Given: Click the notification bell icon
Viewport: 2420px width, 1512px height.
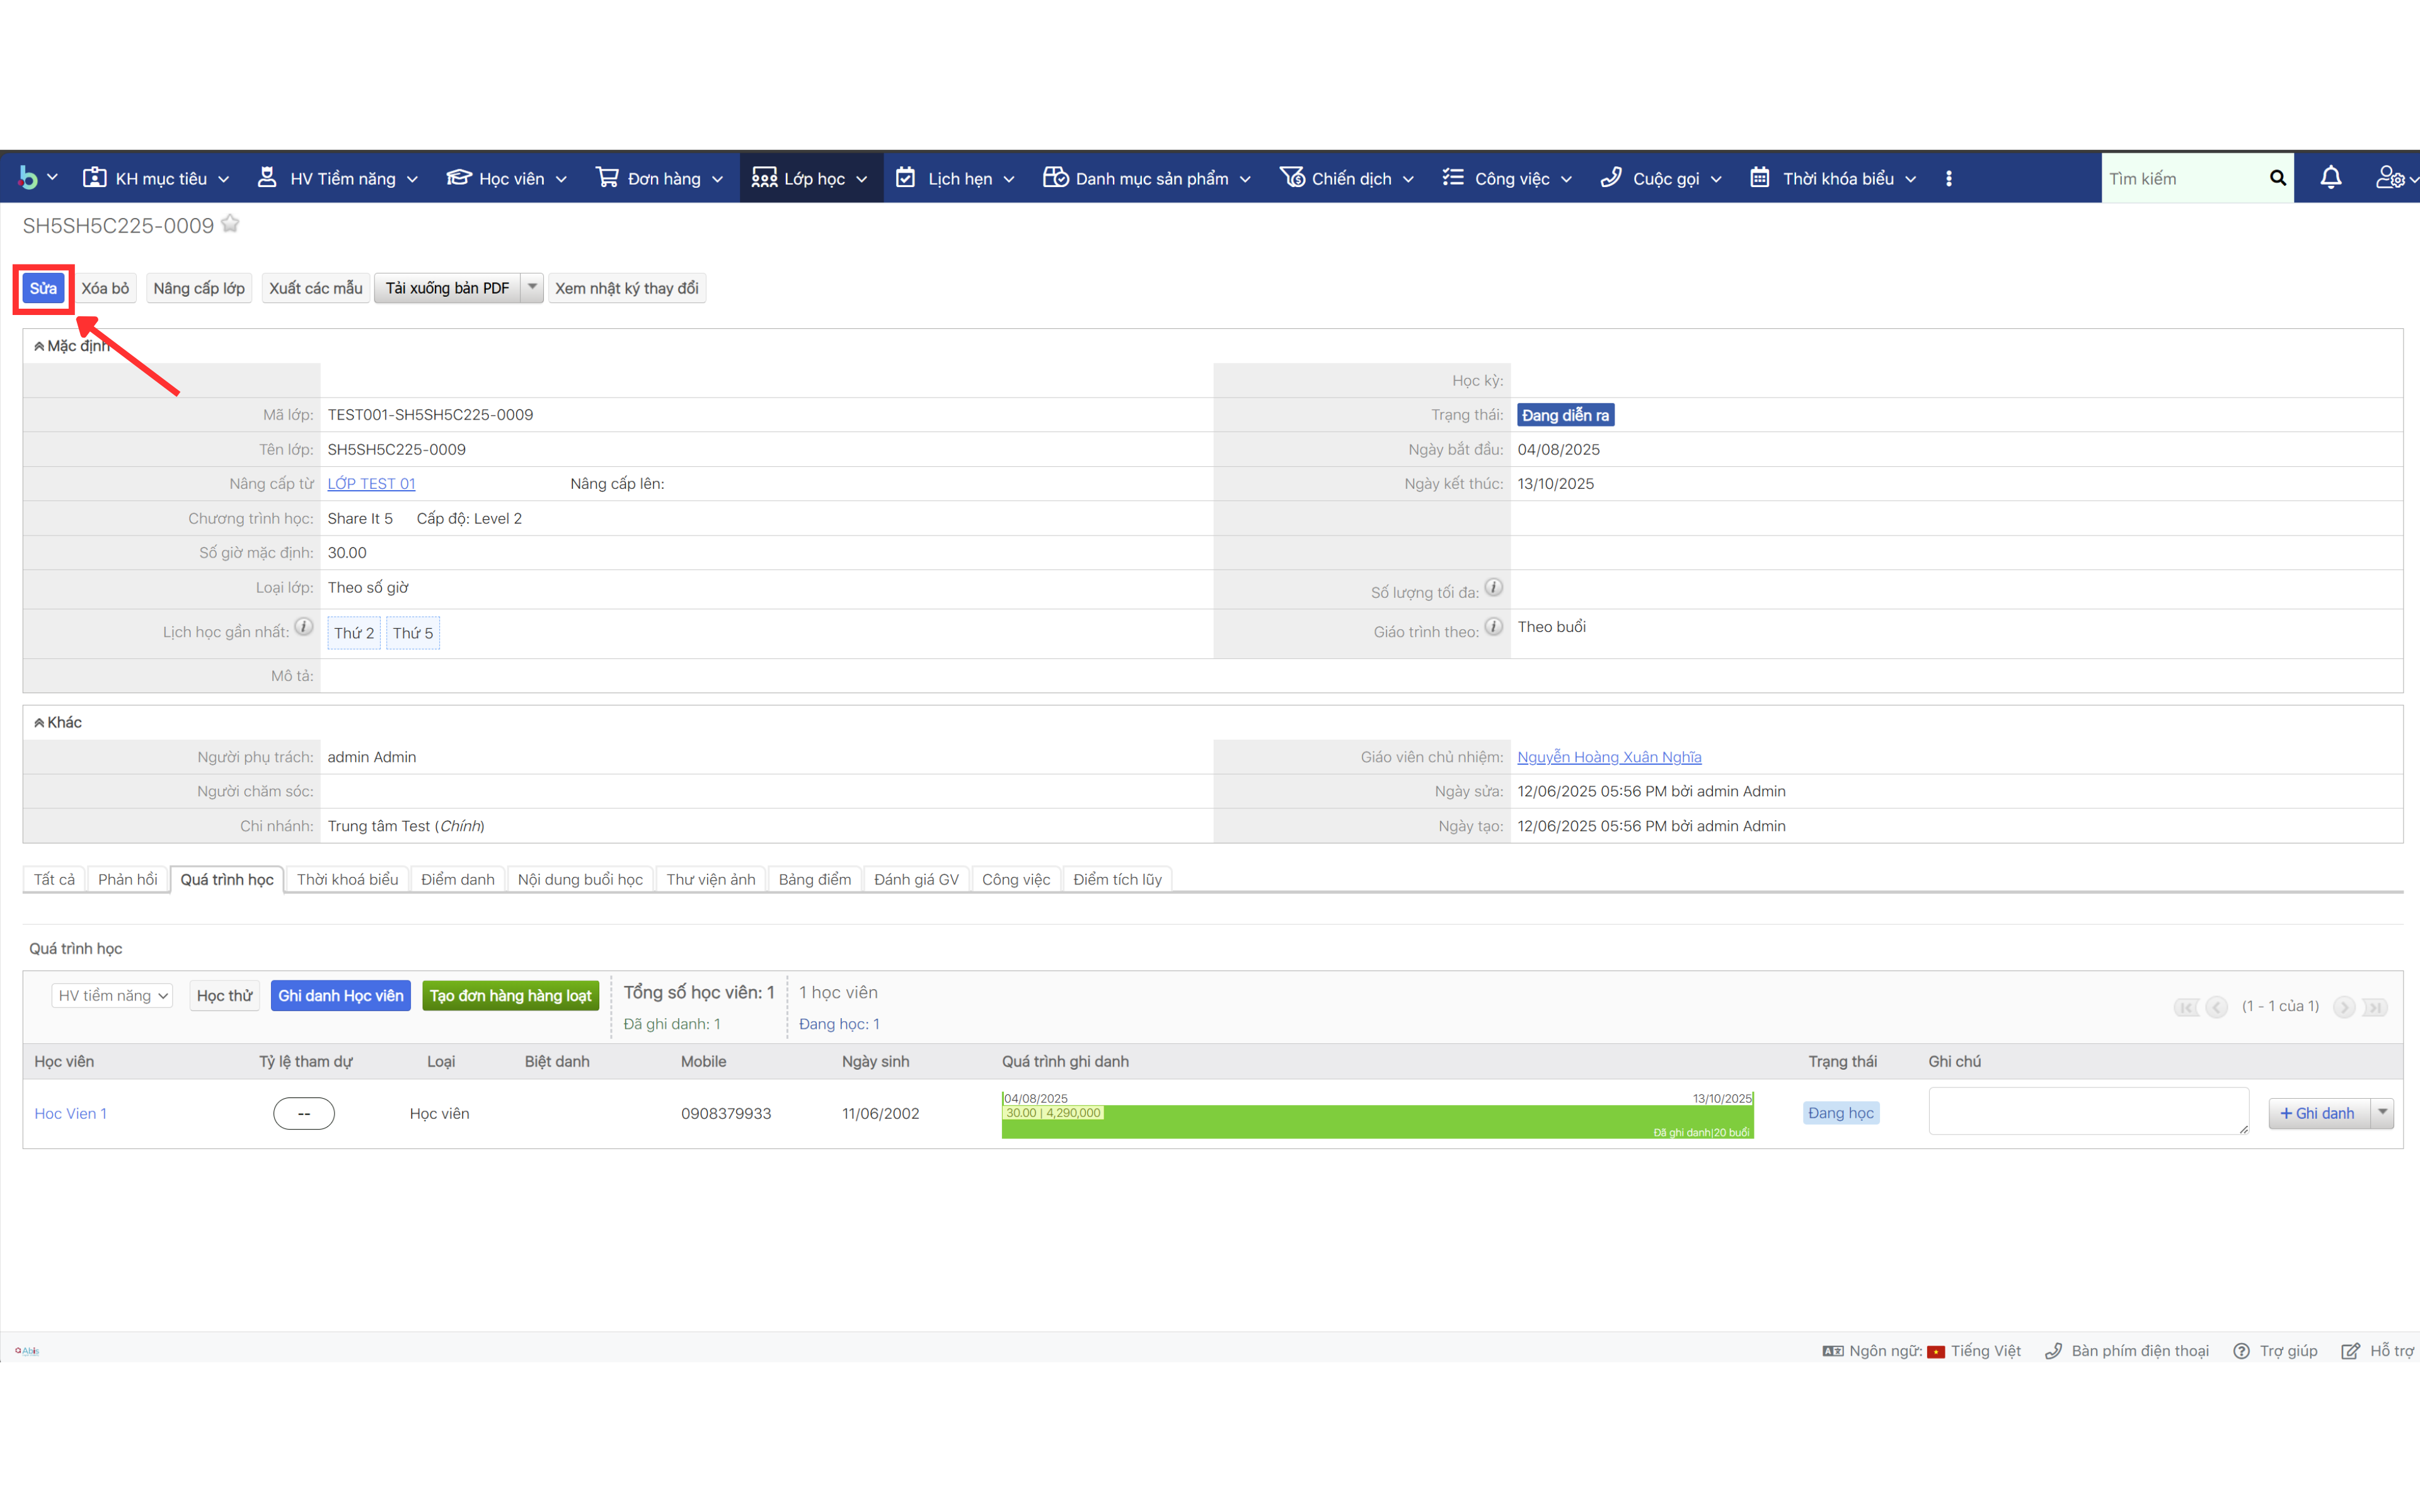Looking at the screenshot, I should 2330,178.
